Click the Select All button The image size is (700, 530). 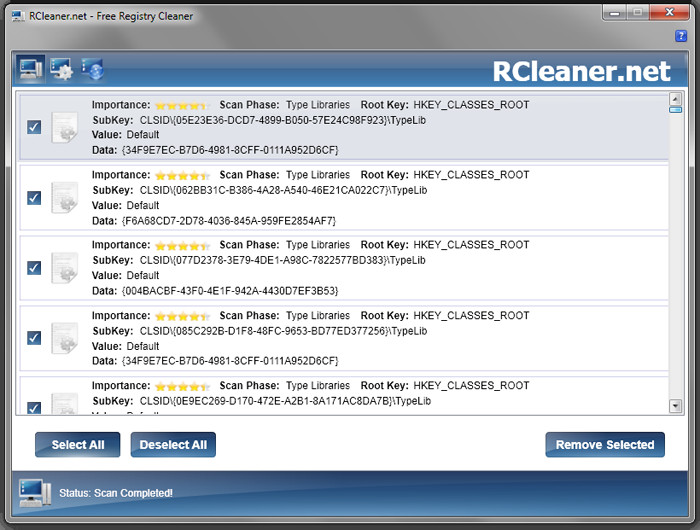pos(78,445)
